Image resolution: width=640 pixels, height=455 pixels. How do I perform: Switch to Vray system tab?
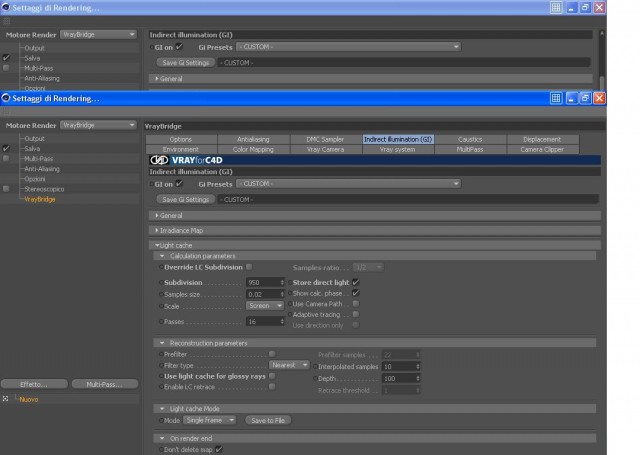tap(398, 149)
